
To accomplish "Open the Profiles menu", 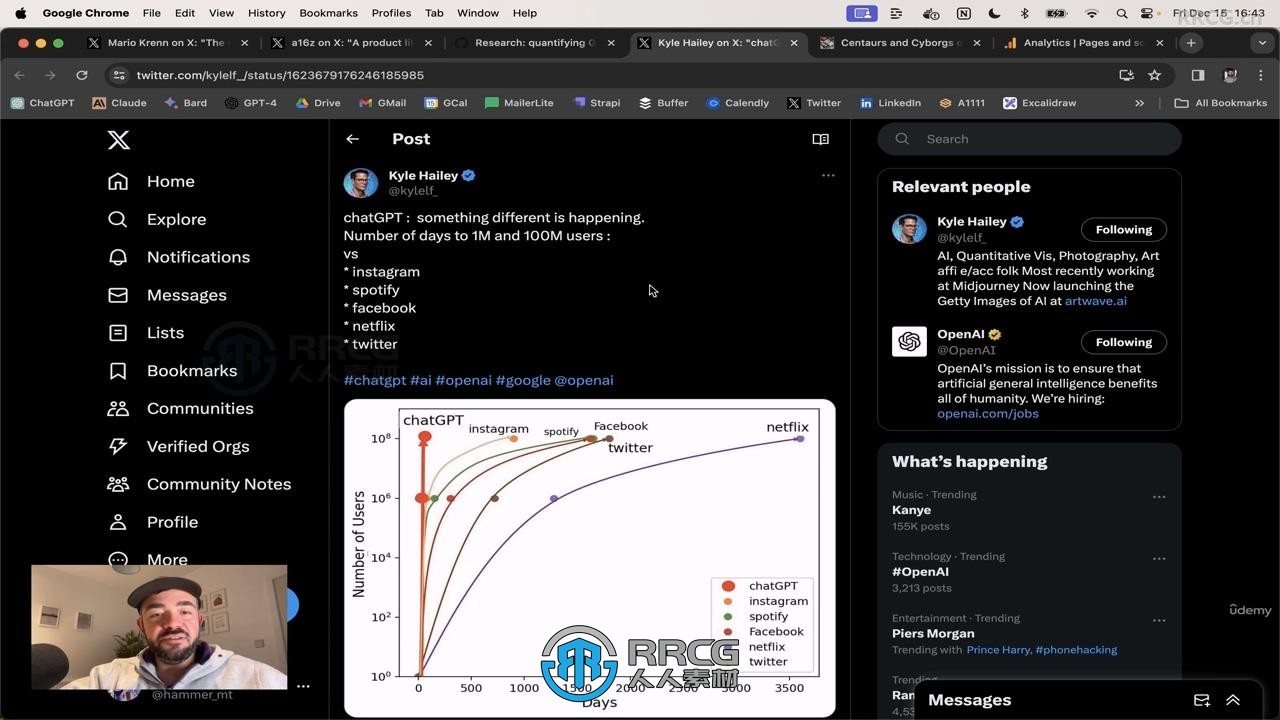I will 391,13.
